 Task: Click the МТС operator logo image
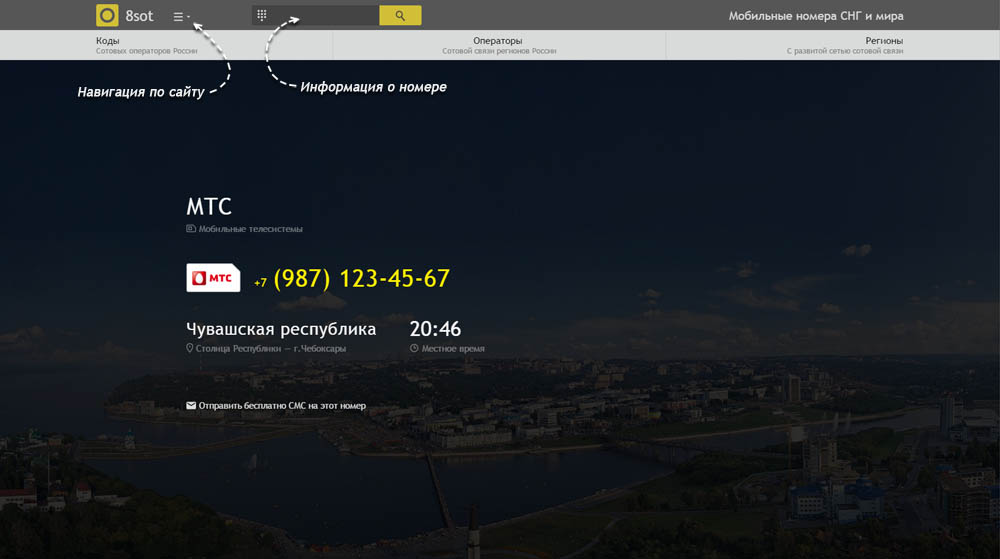[213, 278]
